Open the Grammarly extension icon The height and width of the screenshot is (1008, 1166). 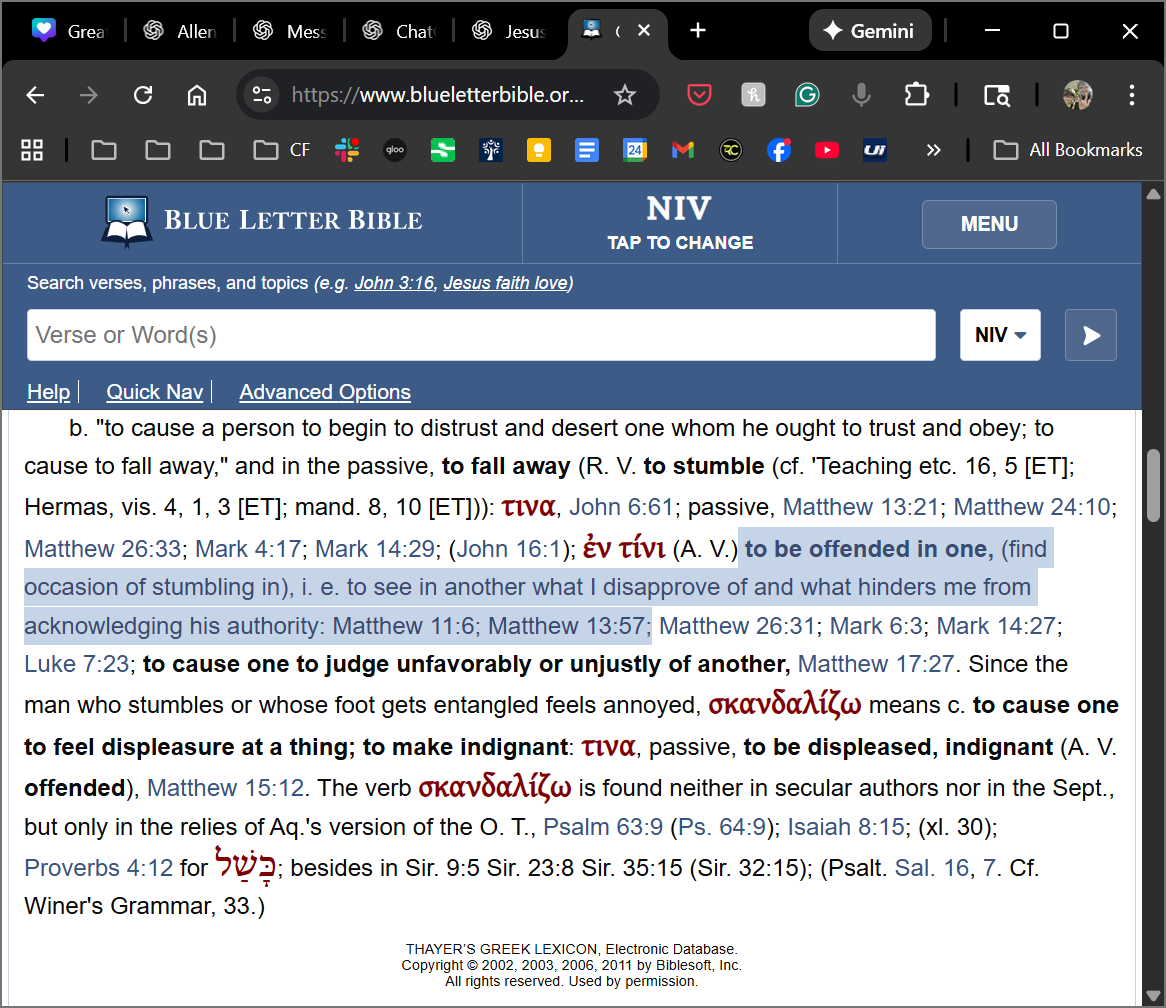pos(806,95)
